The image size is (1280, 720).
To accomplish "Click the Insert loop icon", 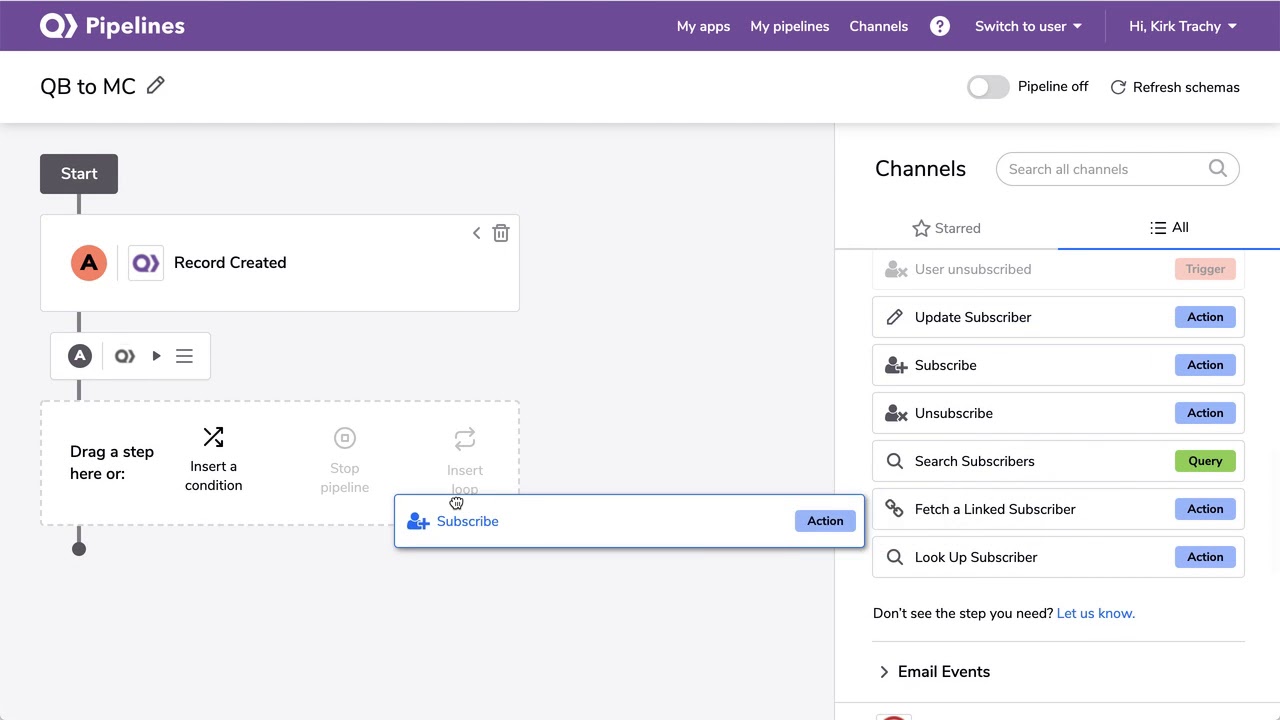I will 465,439.
